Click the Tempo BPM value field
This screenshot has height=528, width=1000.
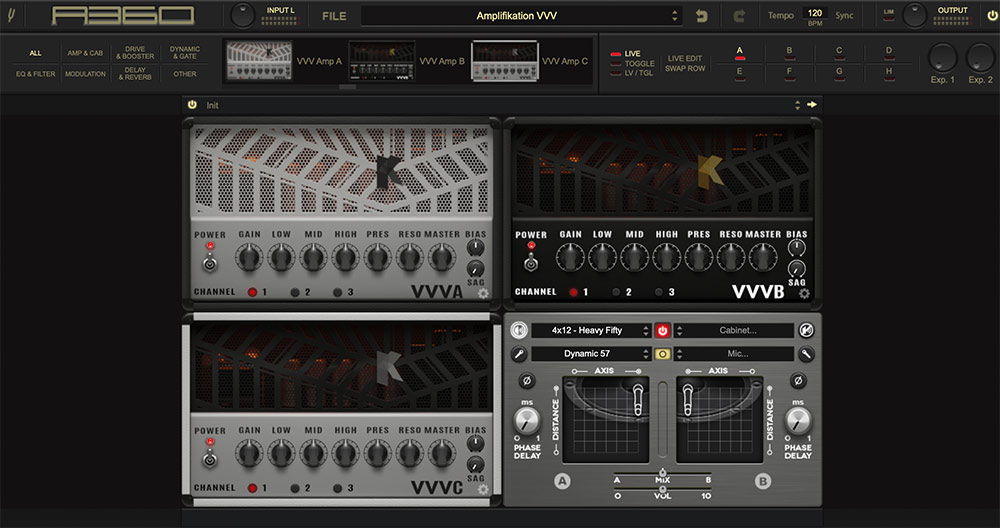click(x=815, y=13)
